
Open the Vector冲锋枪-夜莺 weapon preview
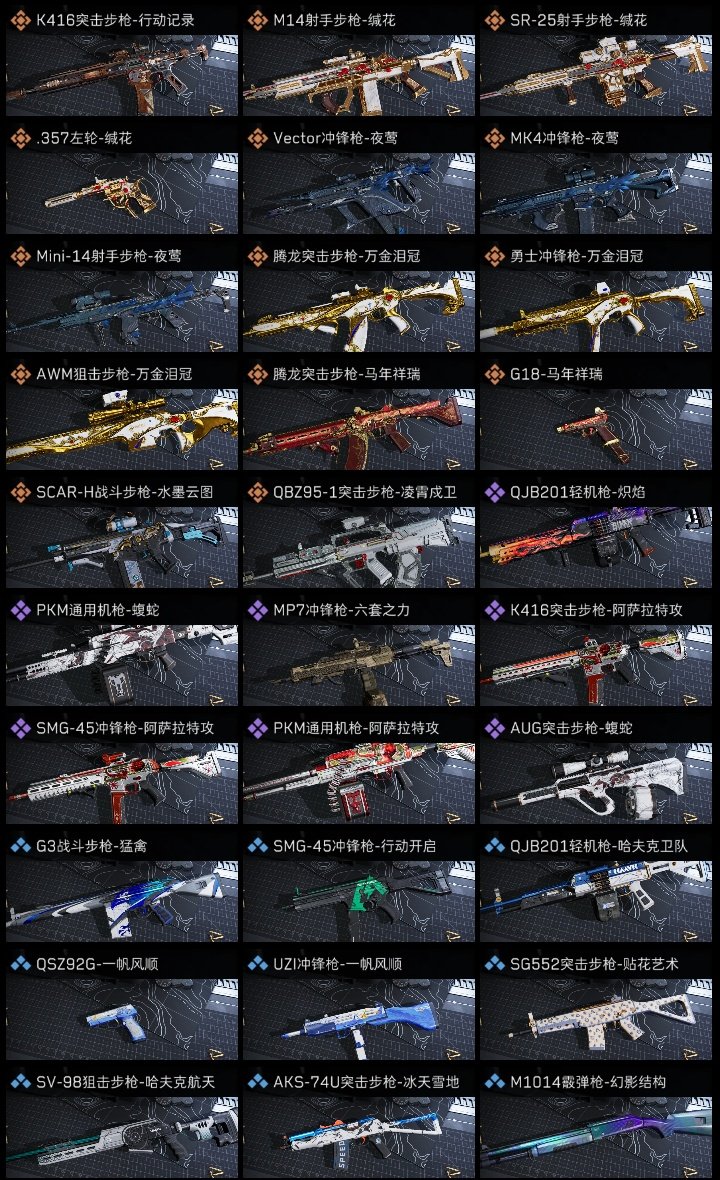(x=359, y=193)
